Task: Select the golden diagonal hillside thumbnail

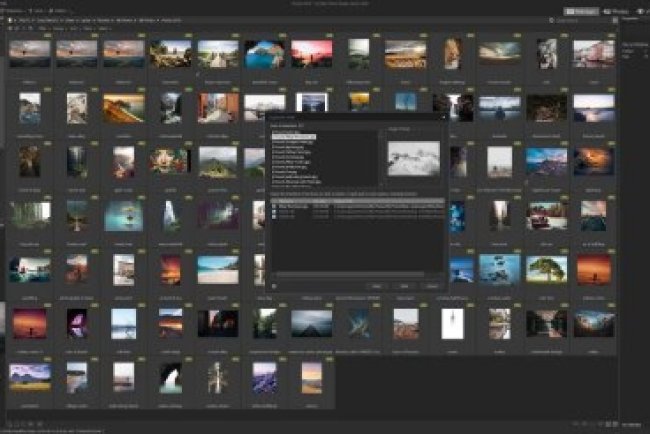Action: click(x=124, y=108)
